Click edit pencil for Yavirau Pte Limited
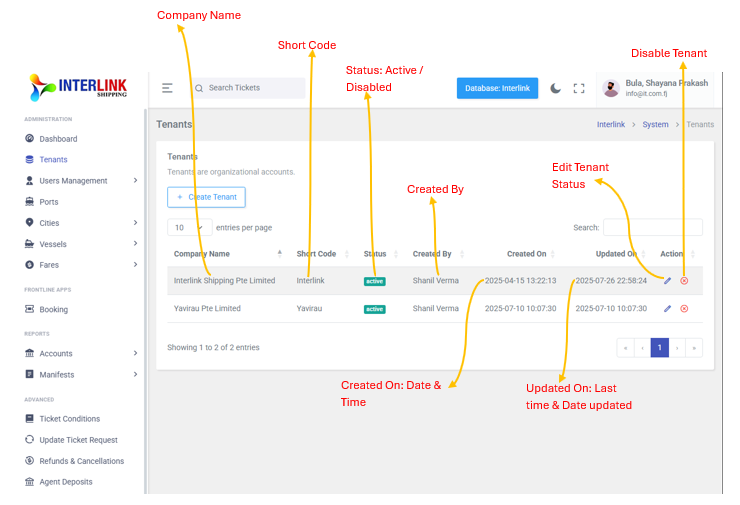 [x=667, y=309]
